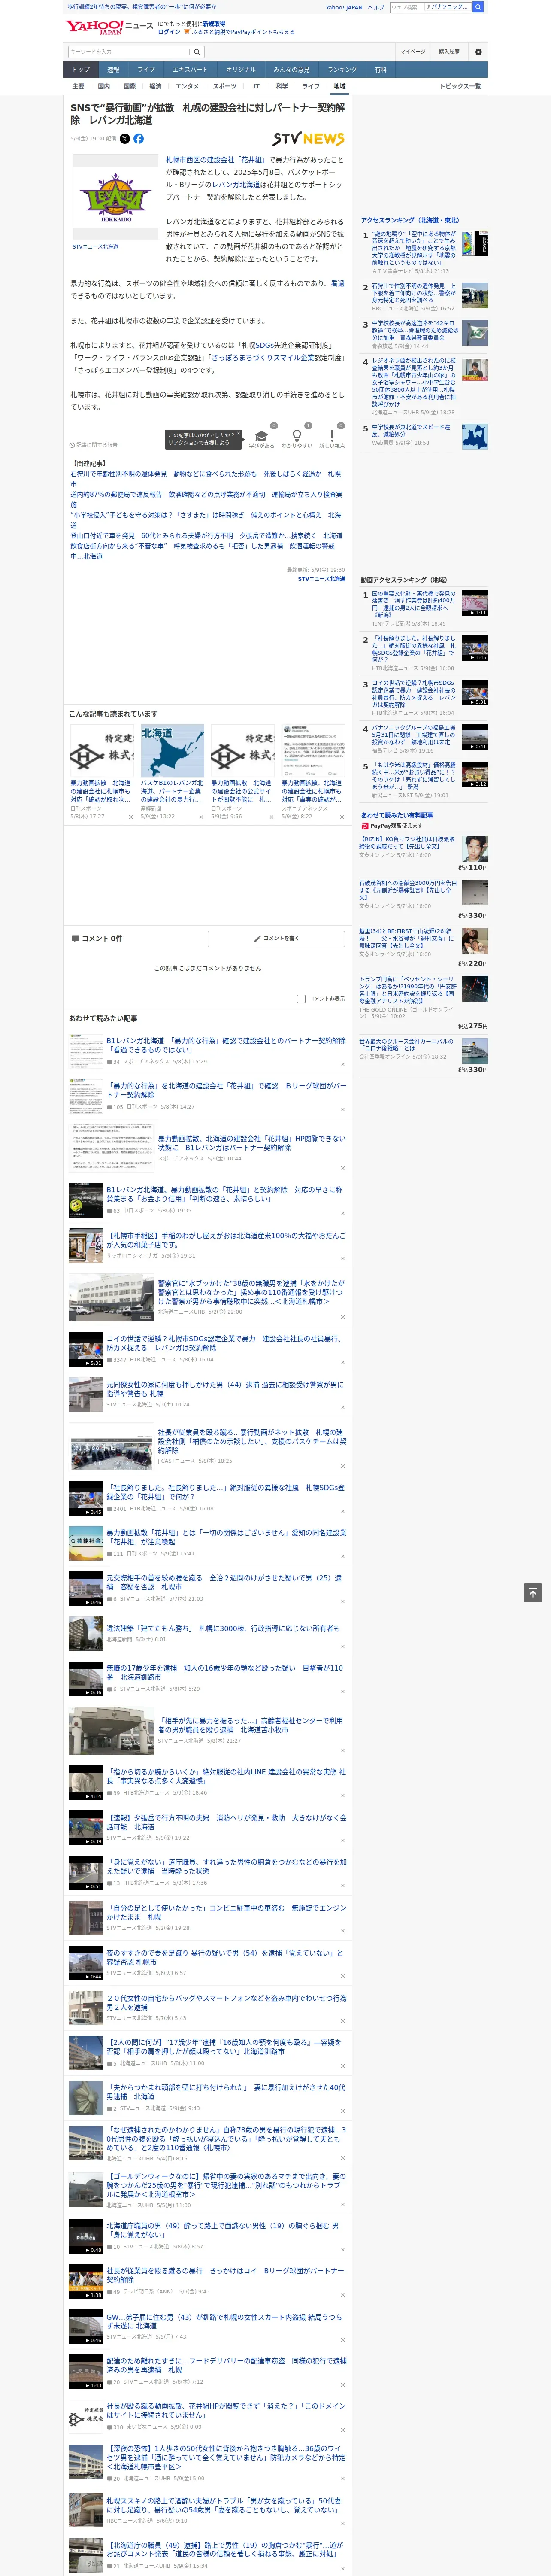Select the オリジナル navigation tab
This screenshot has height=2576, width=551.
tap(241, 70)
